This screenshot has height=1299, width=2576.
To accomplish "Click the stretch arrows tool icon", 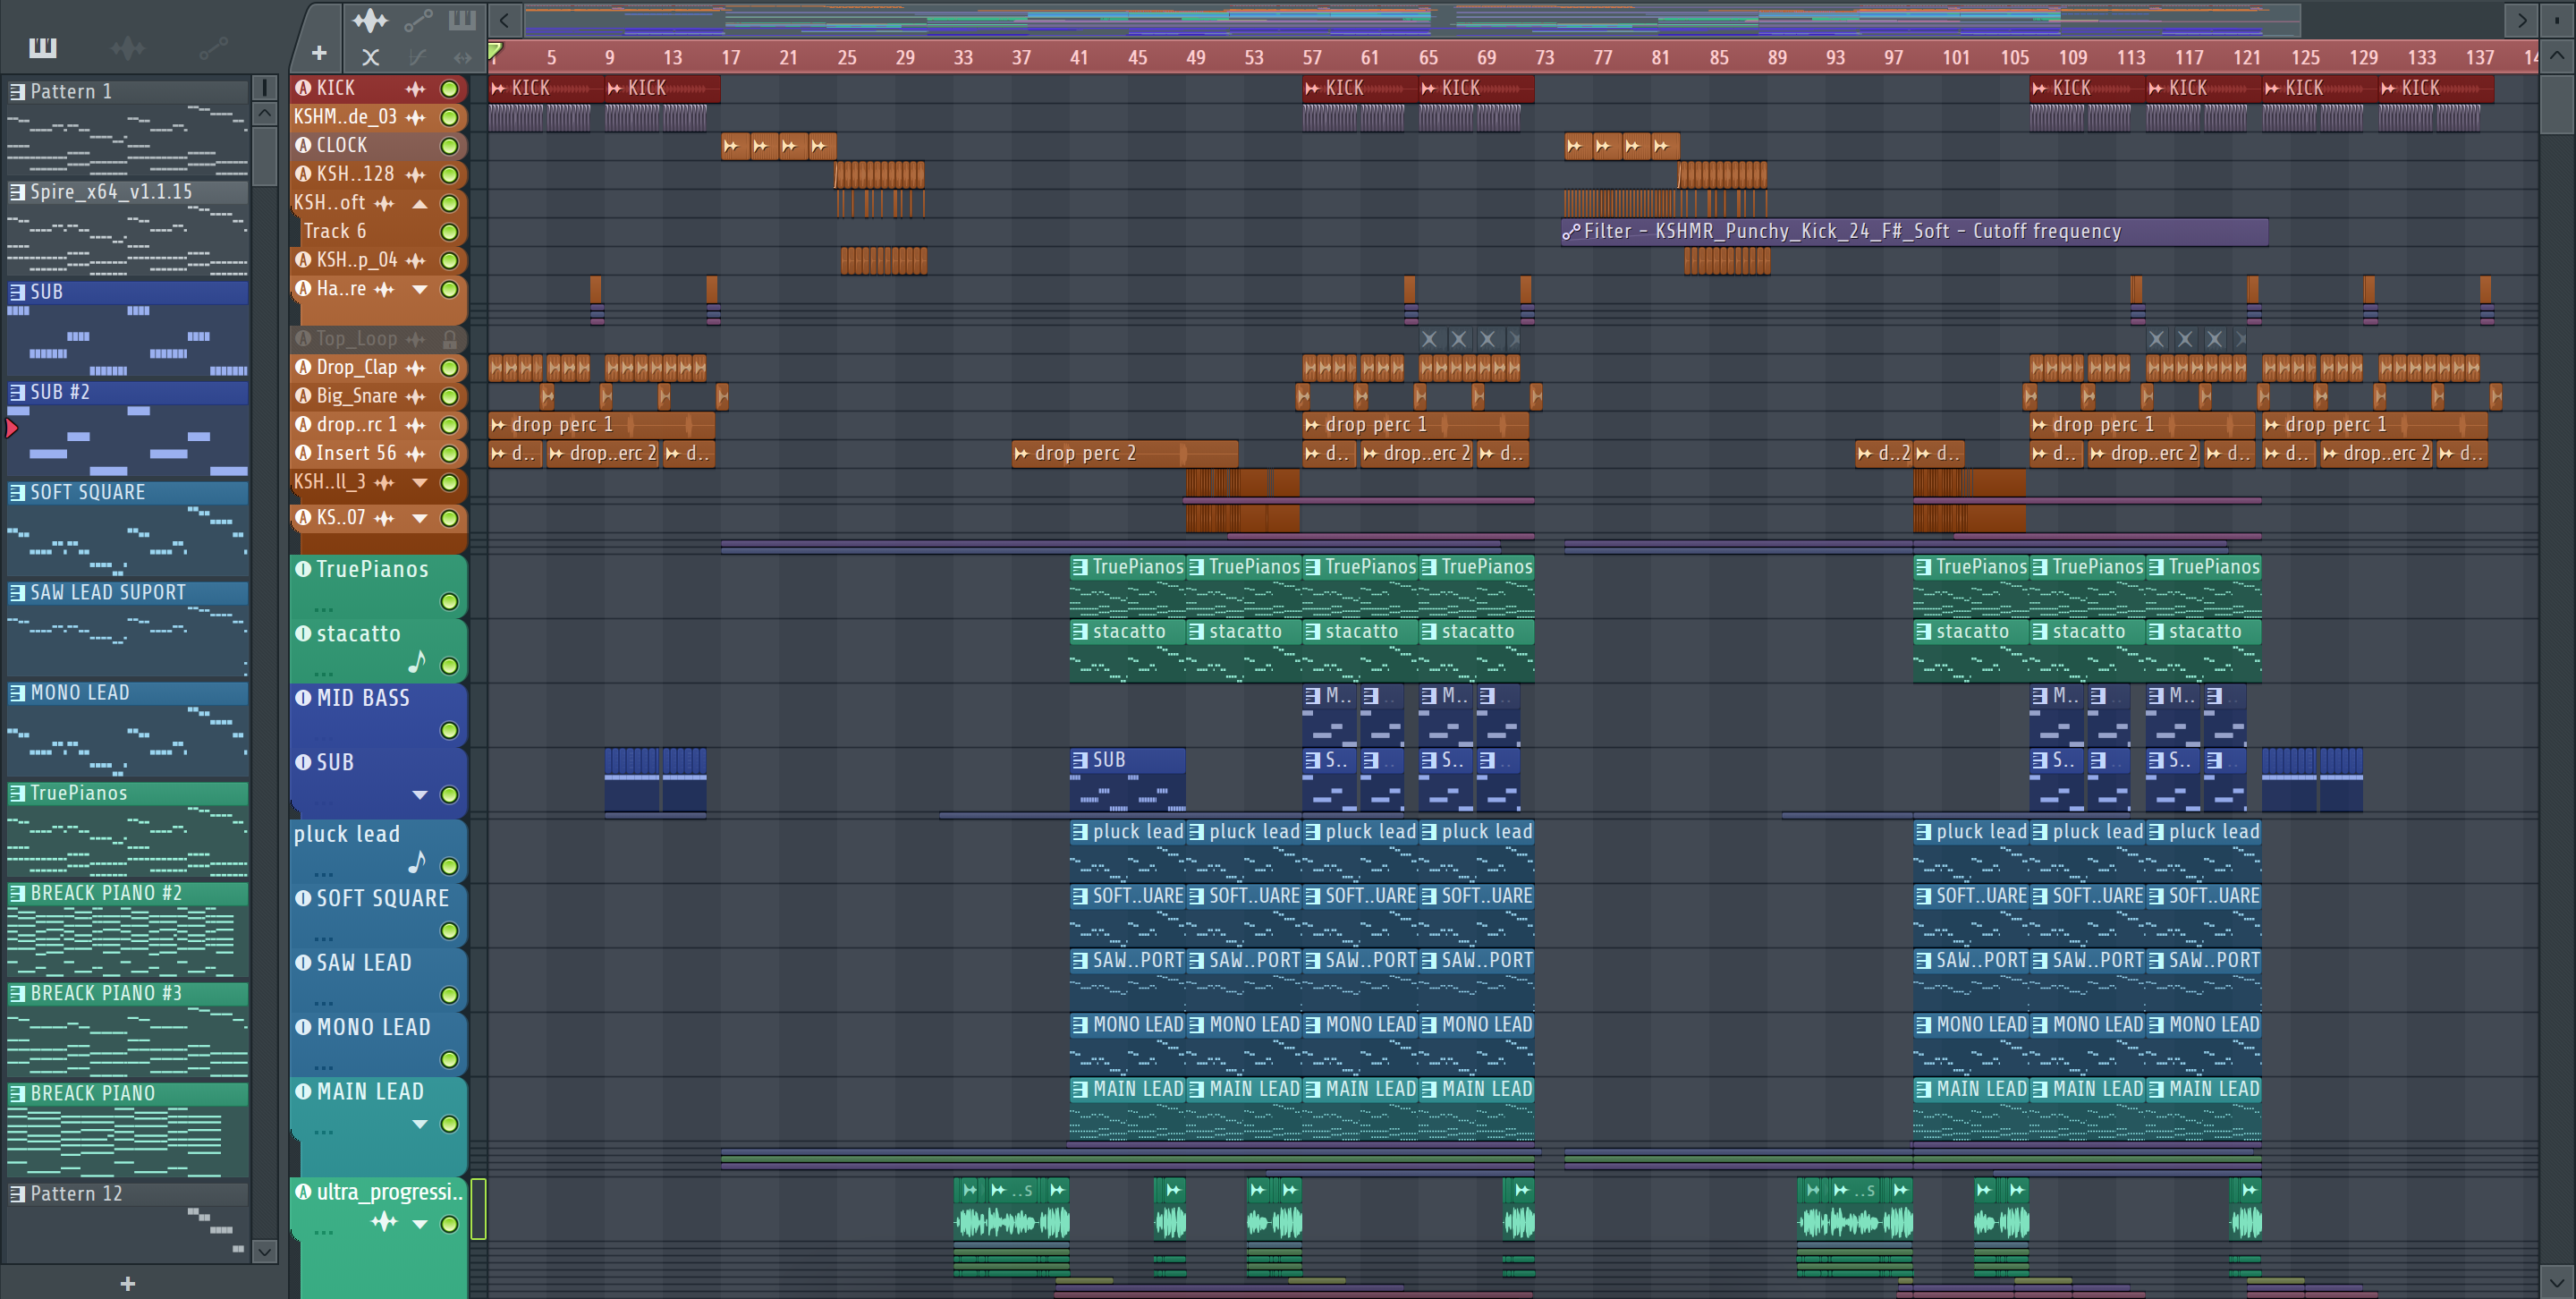I will [x=462, y=57].
